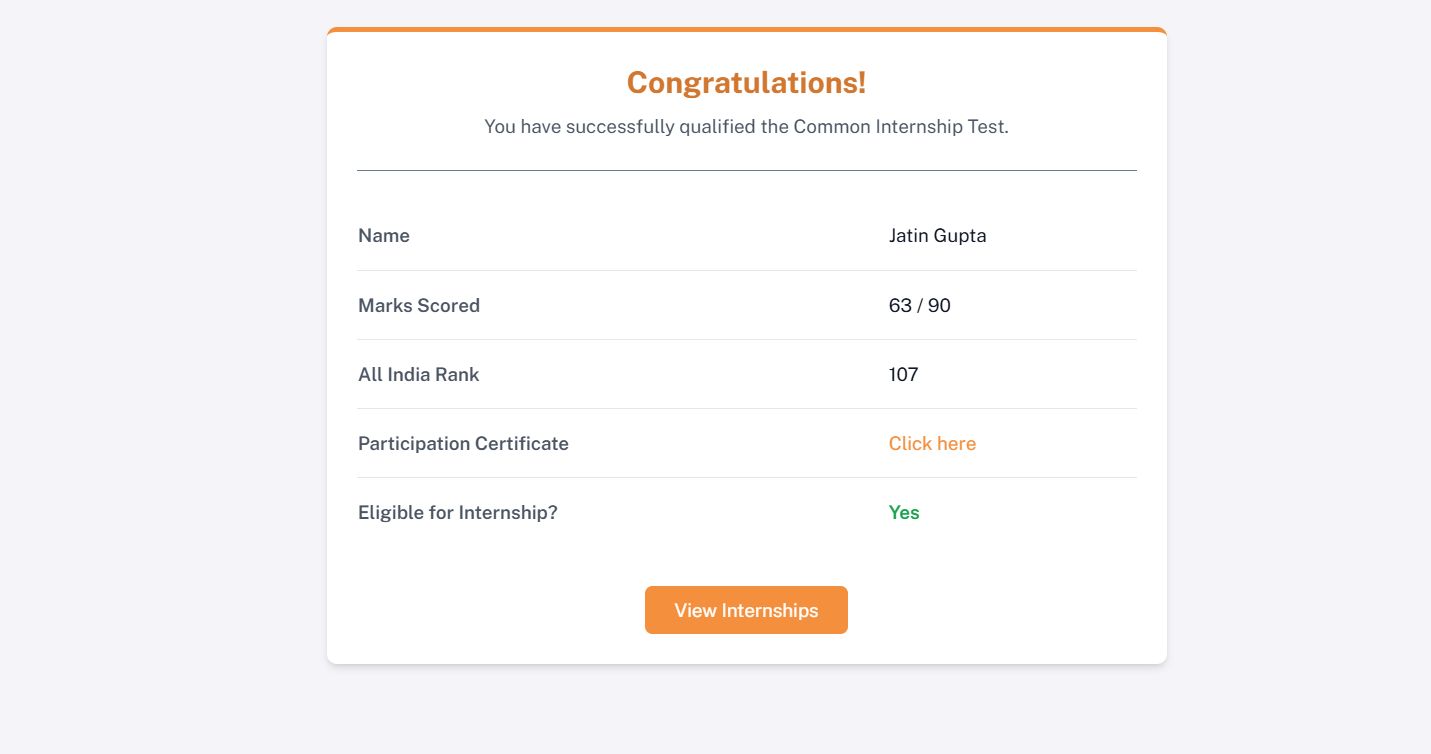The image size is (1431, 754).
Task: Select the All India Rank label
Action: click(x=418, y=374)
